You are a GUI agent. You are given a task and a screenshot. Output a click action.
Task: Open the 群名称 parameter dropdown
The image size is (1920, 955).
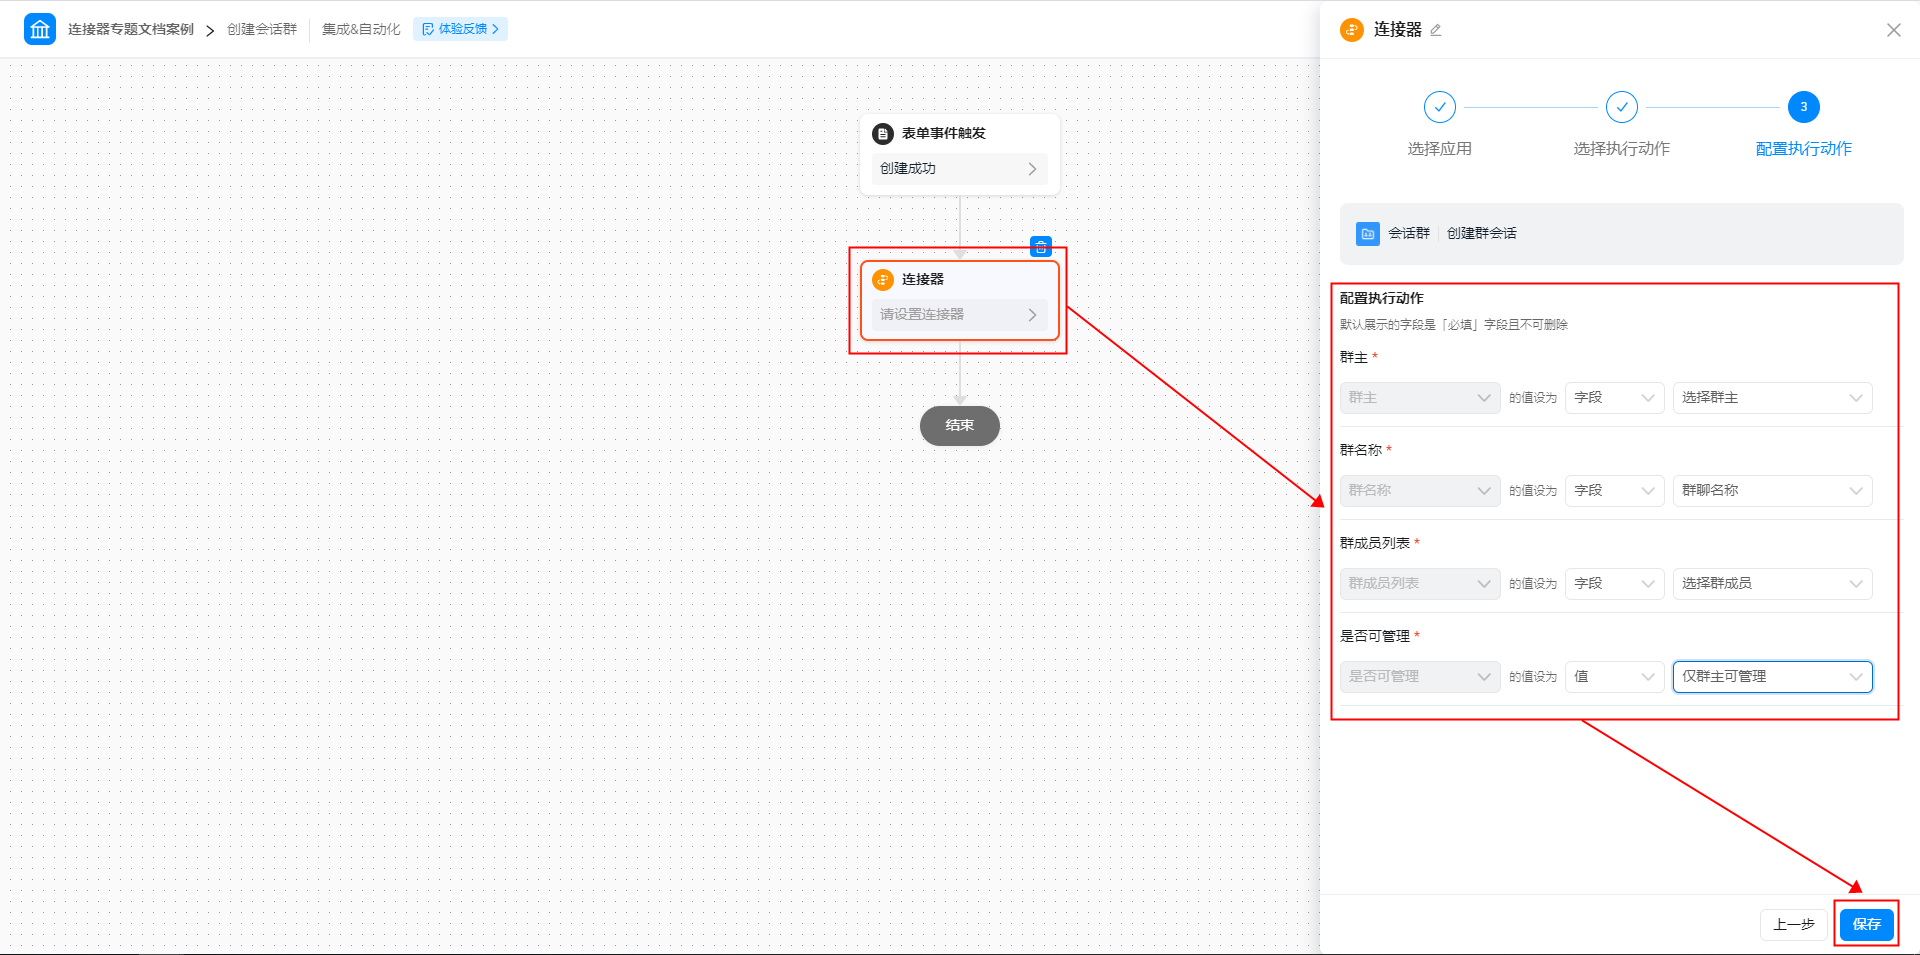pos(1420,491)
